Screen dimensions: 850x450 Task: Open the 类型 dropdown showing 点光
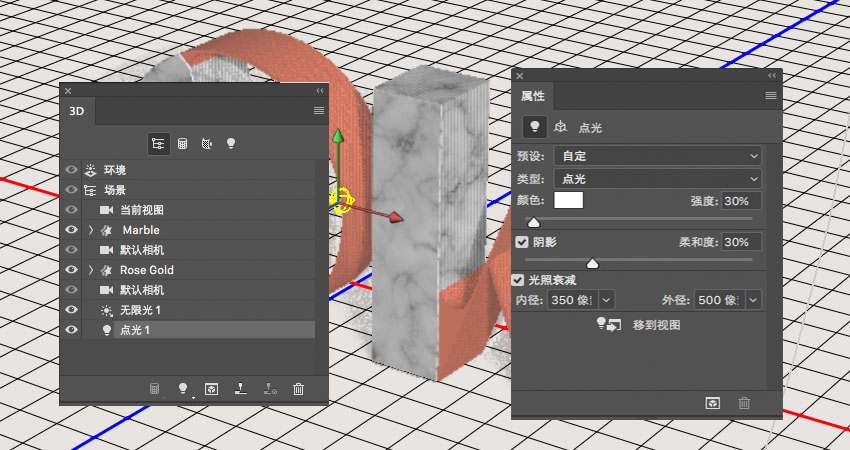658,179
